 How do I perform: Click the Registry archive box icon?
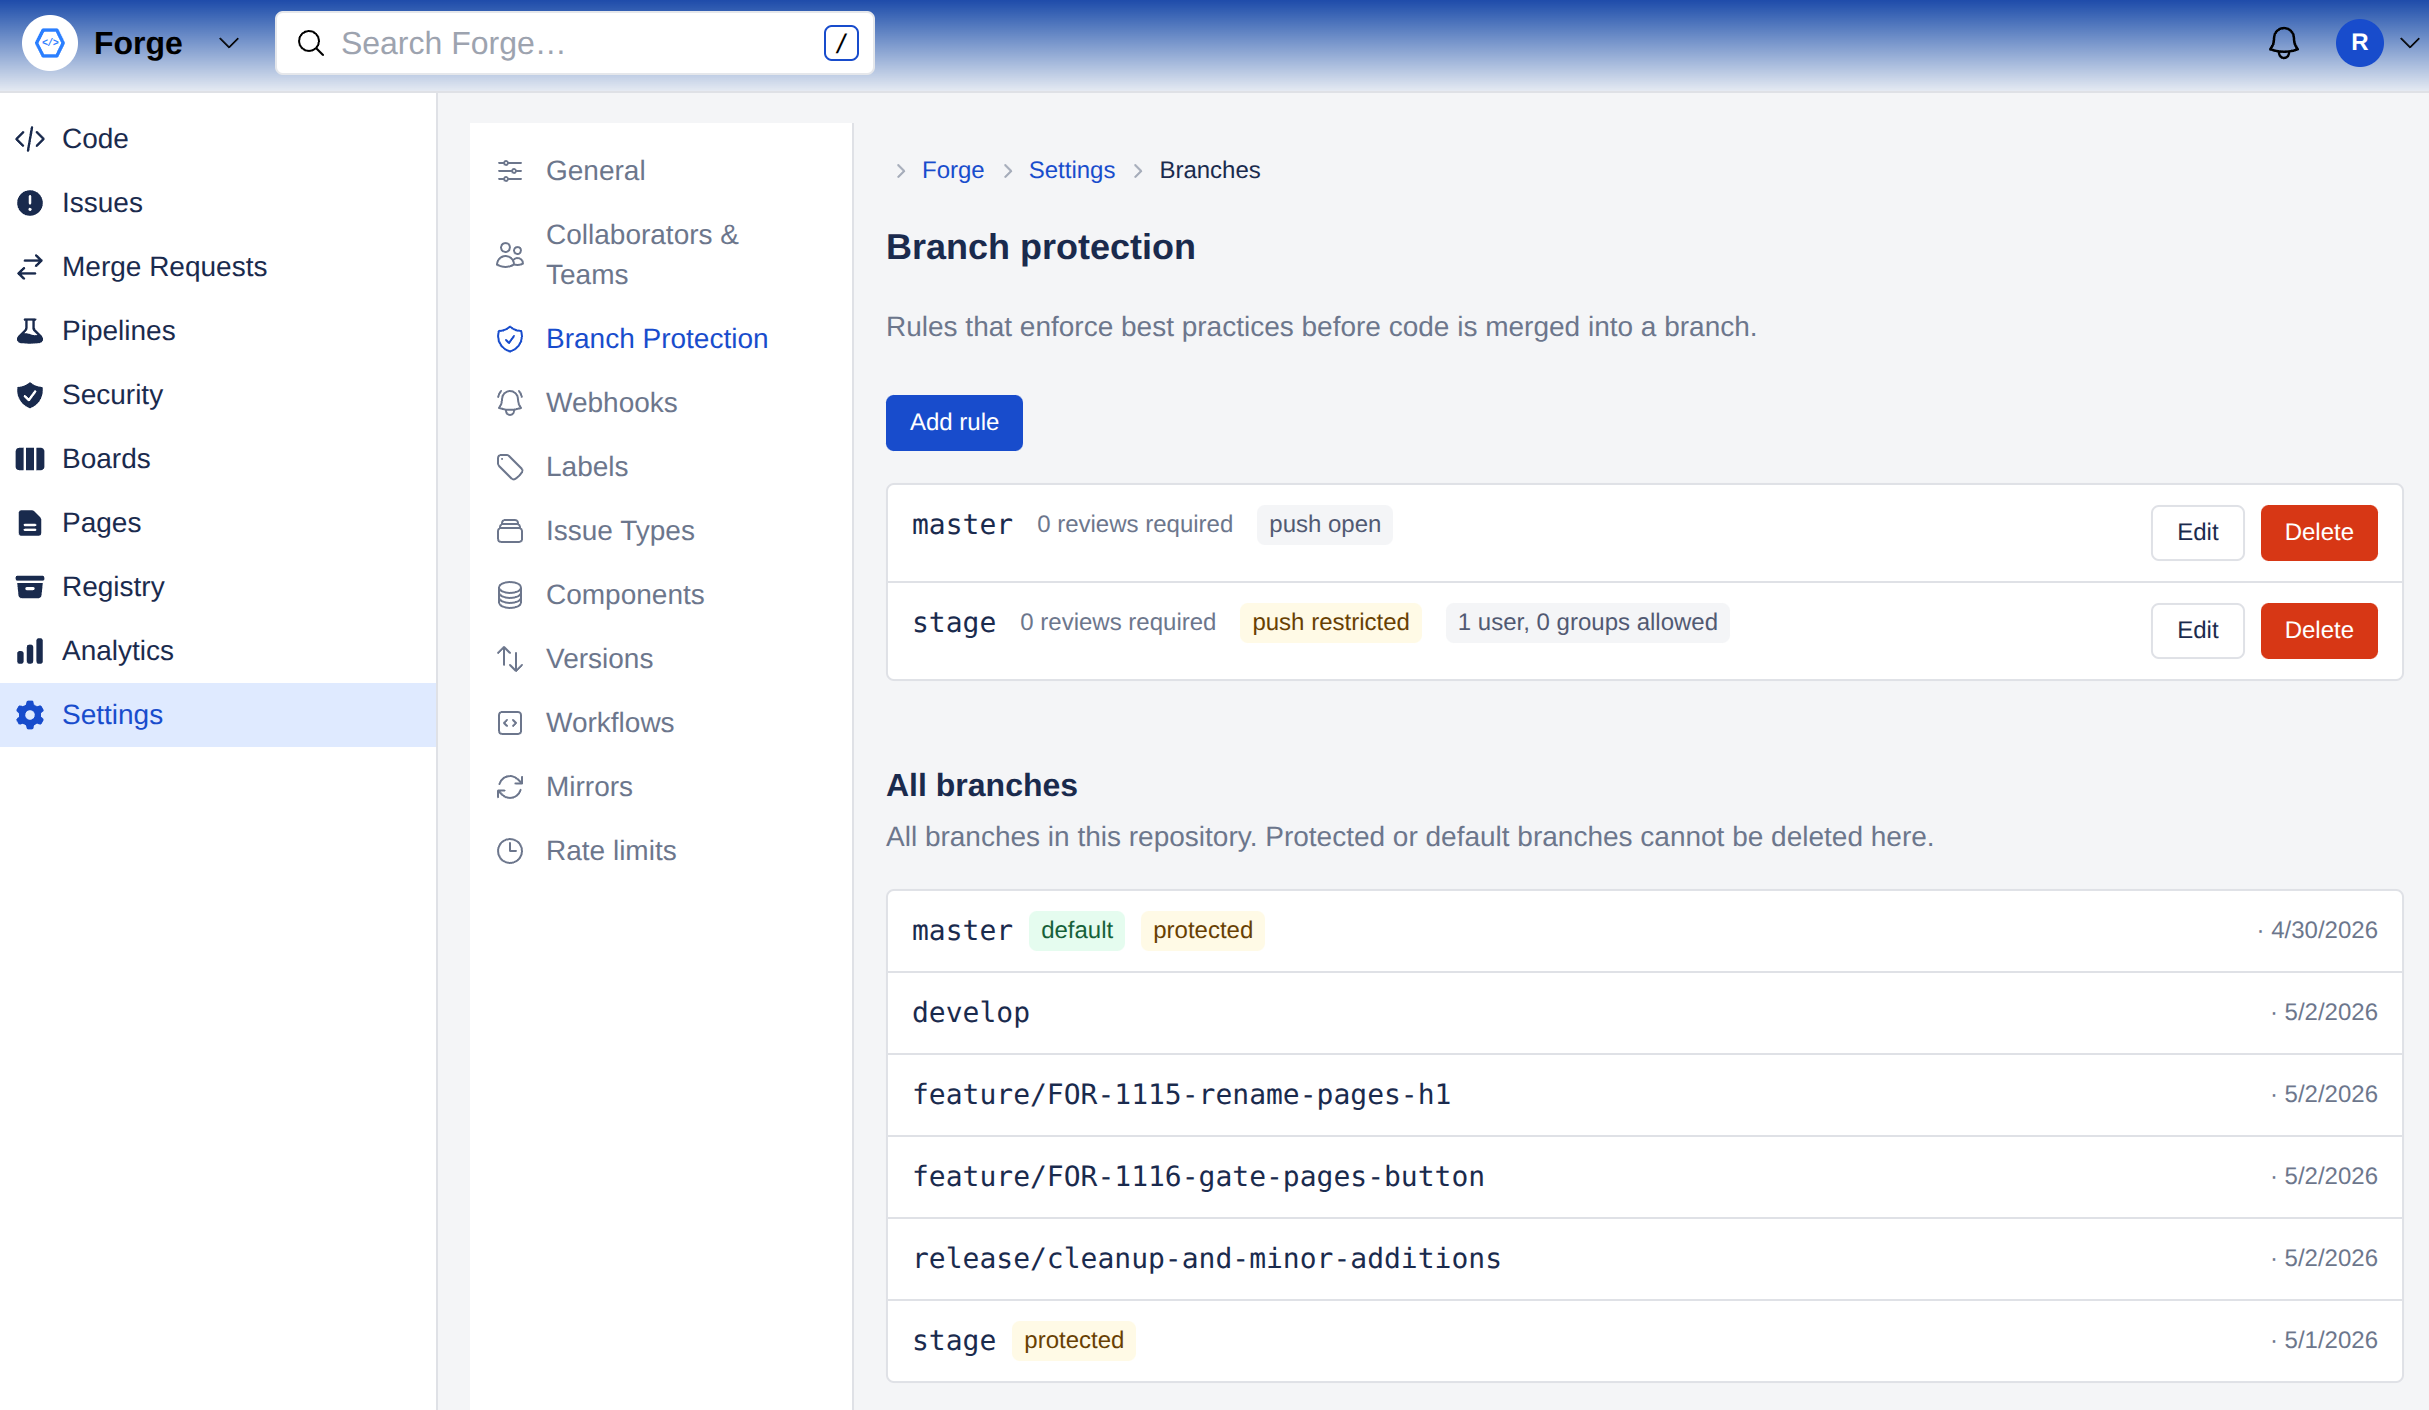coord(30,587)
